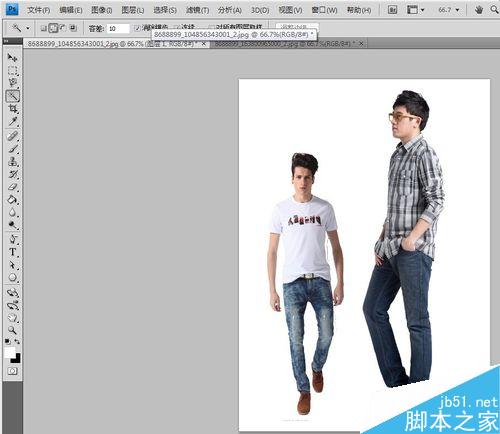This screenshot has height=434, width=500.
Task: Choose the add to selection mode
Action: click(53, 28)
